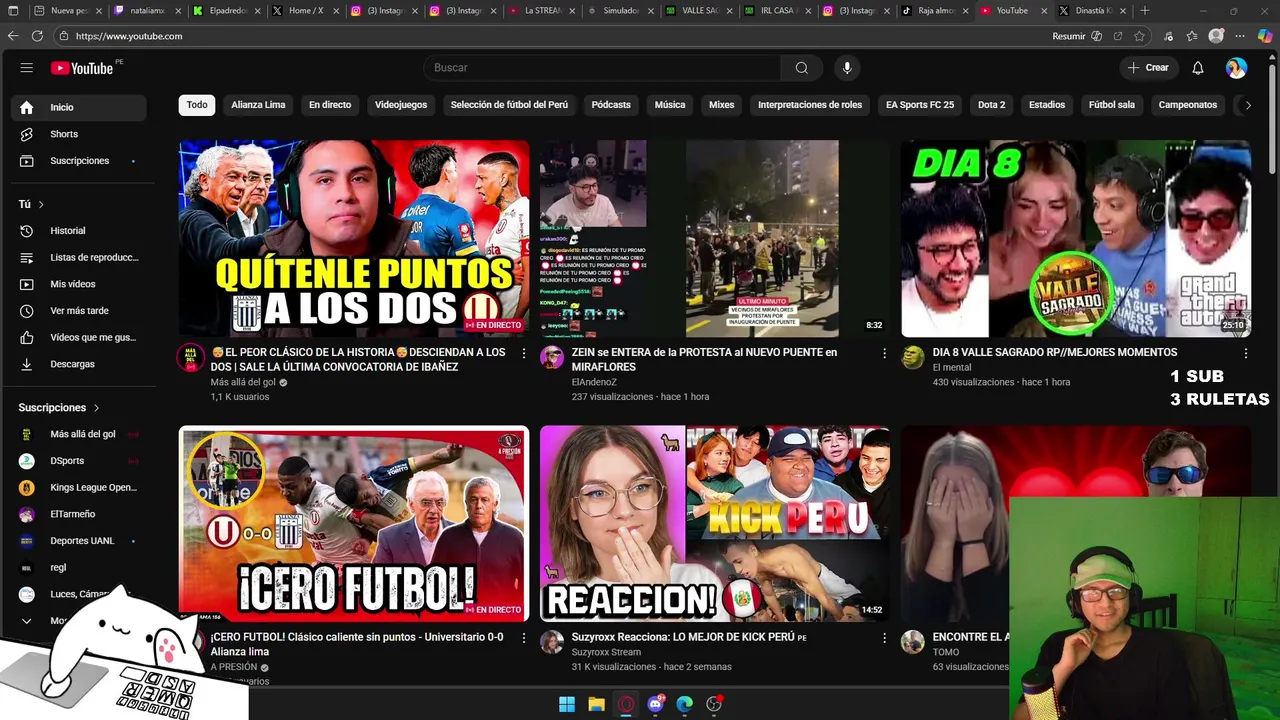Reload the page with the refresh icon

click(x=37, y=36)
